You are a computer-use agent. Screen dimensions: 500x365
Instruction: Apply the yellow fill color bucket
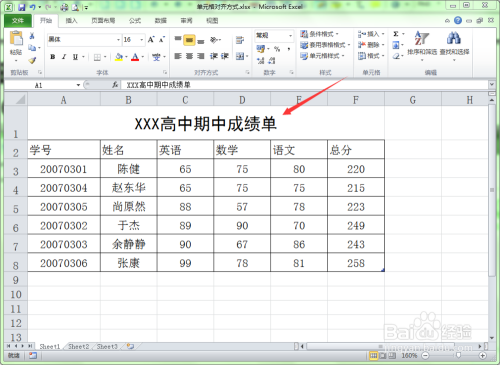pos(119,57)
